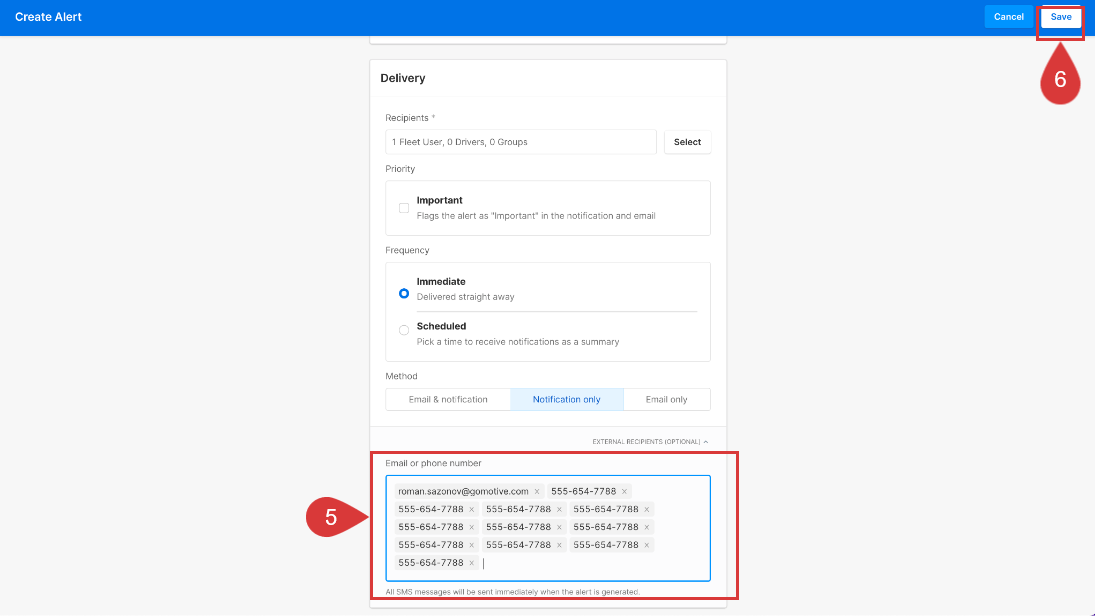Image resolution: width=1095 pixels, height=616 pixels.
Task: Remove the middle phone chip in second row
Action: [559, 509]
